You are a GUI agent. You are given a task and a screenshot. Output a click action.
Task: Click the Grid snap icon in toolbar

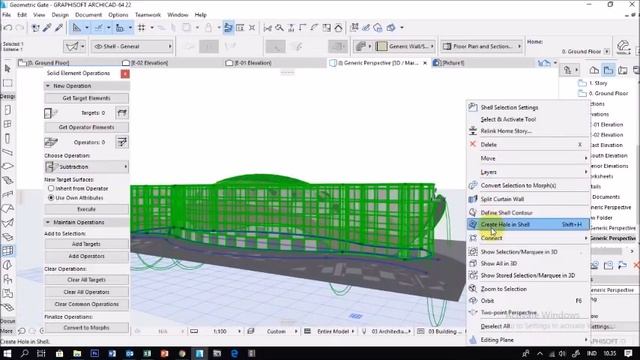point(142,28)
